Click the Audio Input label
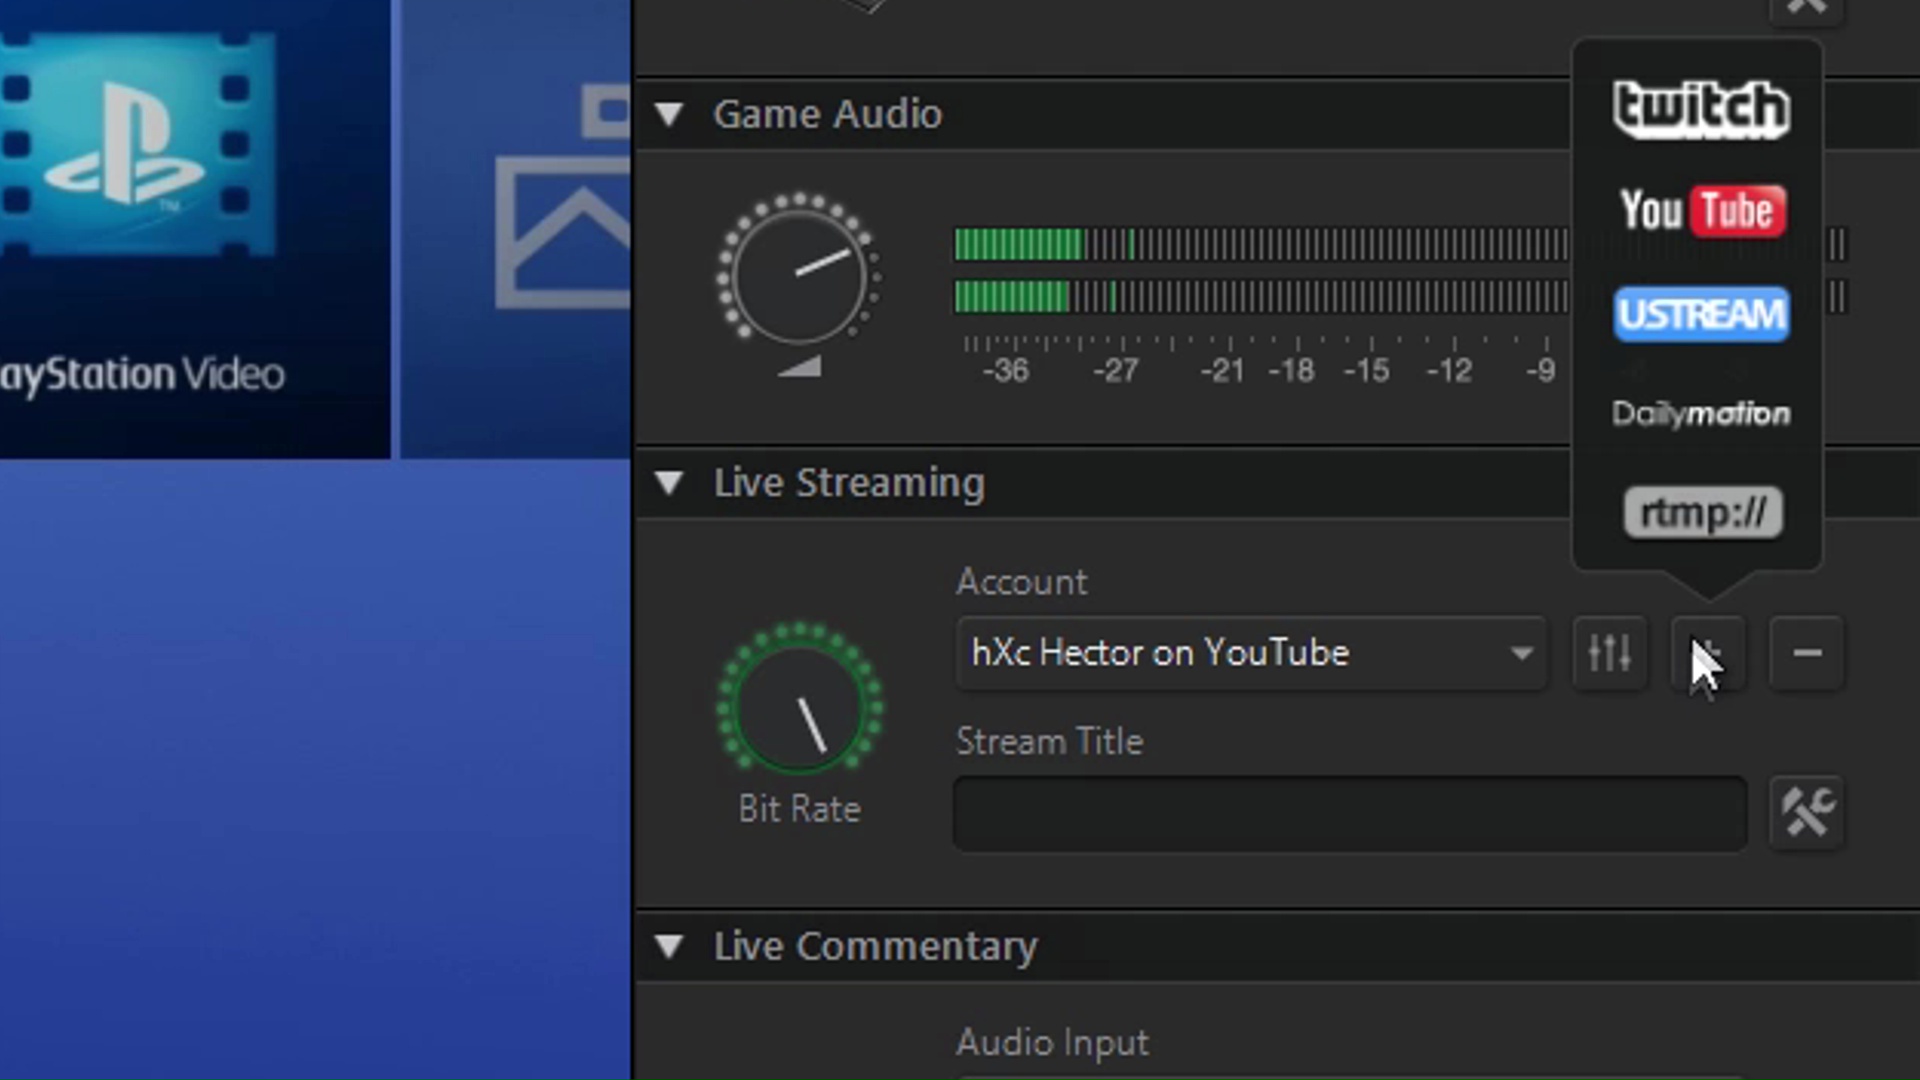 click(x=1052, y=1042)
